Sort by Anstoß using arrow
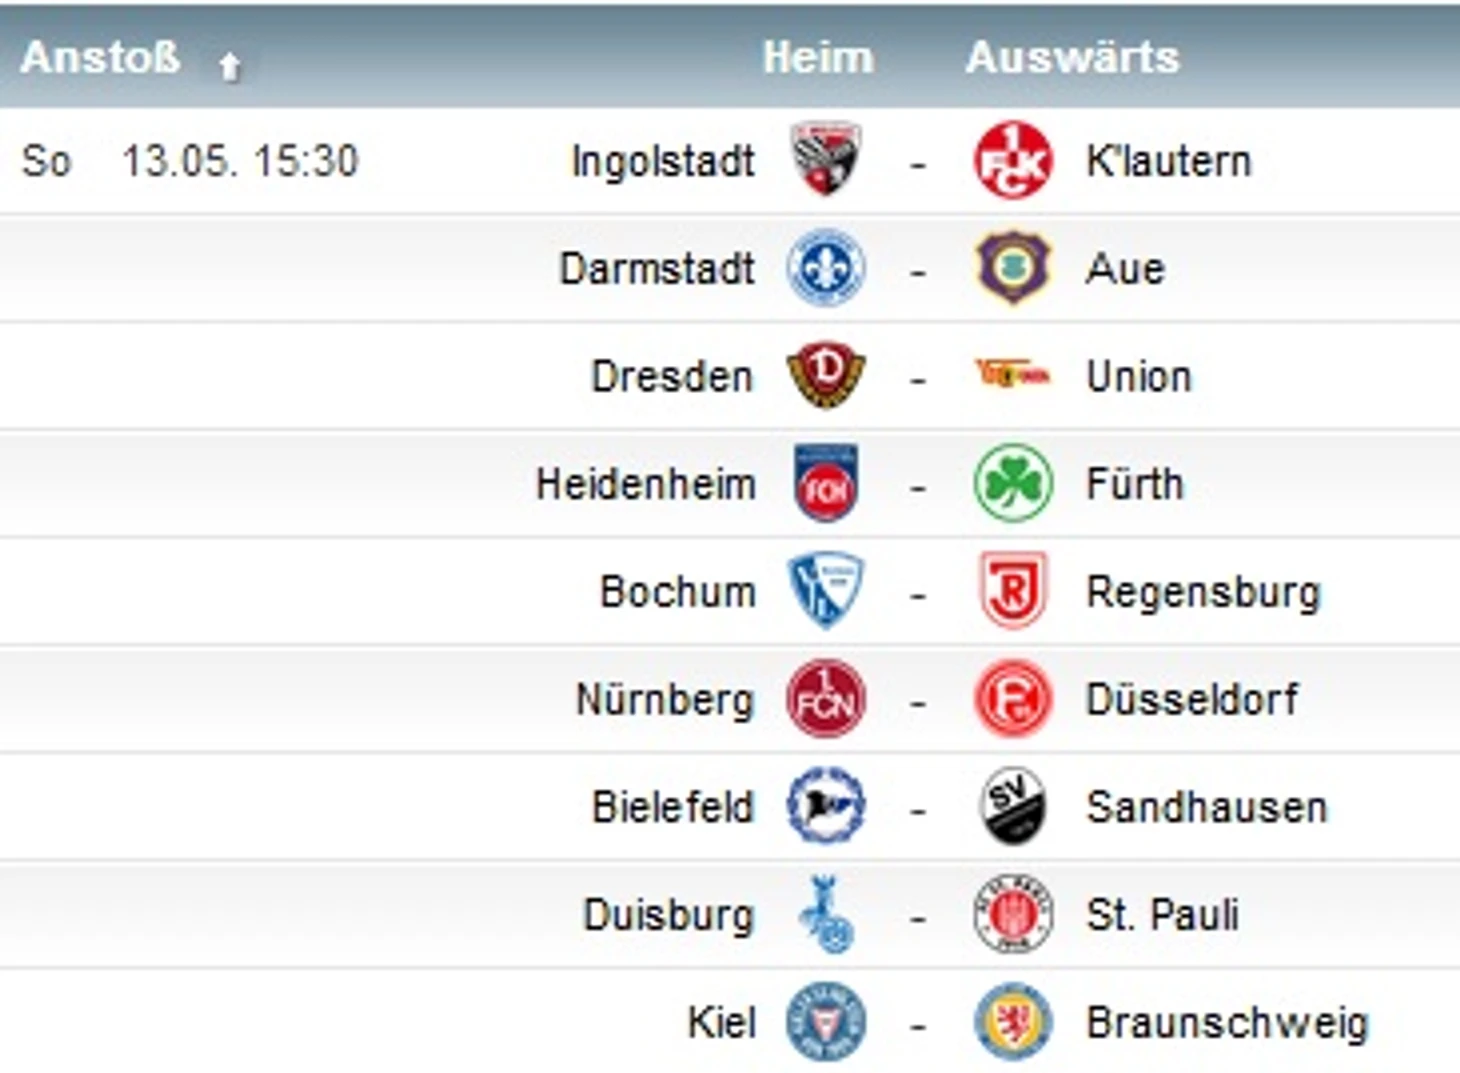 click(230, 66)
